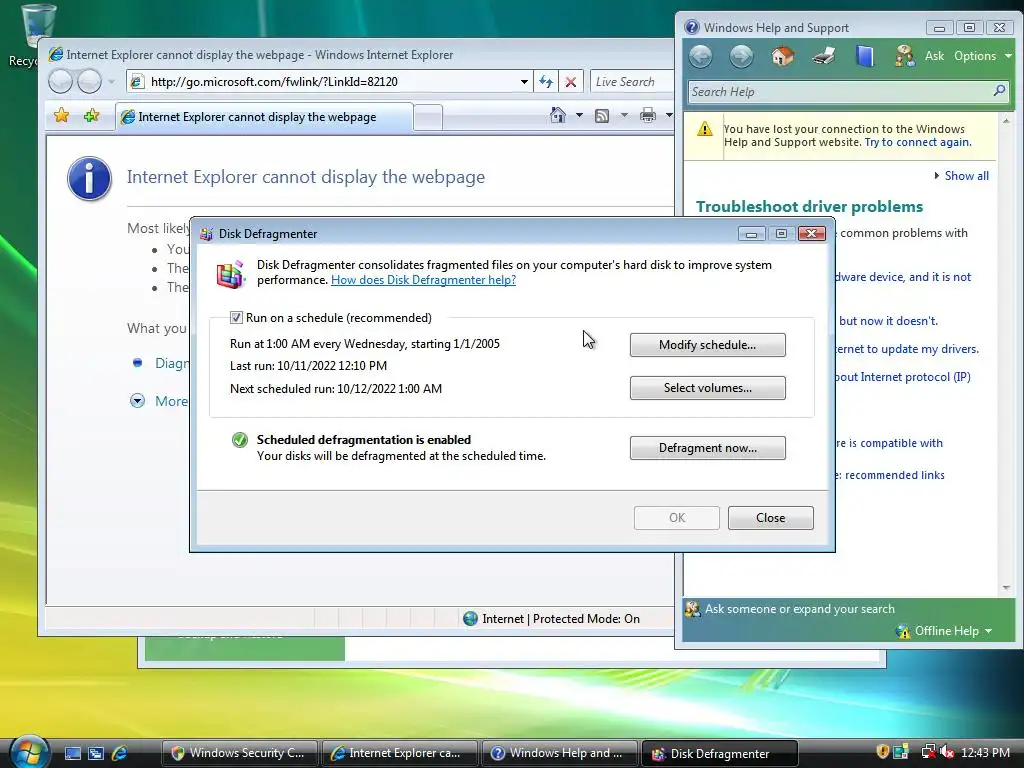1024x768 pixels.
Task: Select the Internet Explorer cannot display tab
Action: pos(264,117)
